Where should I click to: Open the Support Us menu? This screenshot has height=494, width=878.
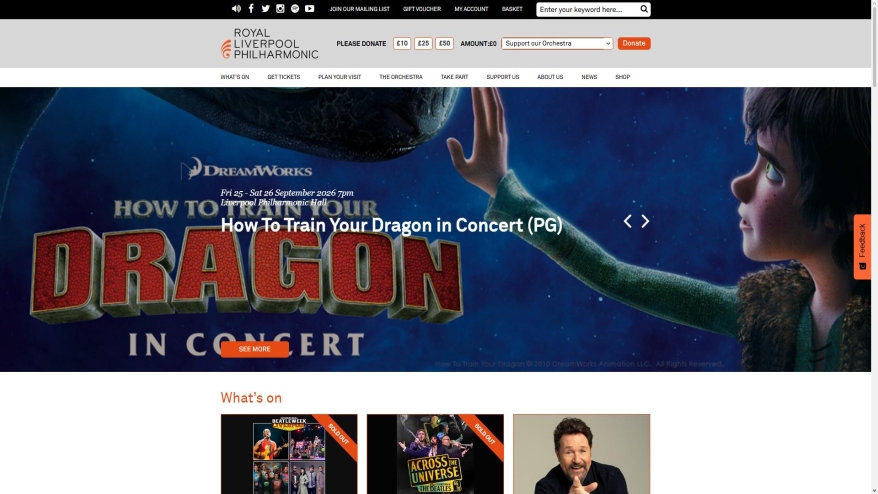[x=503, y=77]
